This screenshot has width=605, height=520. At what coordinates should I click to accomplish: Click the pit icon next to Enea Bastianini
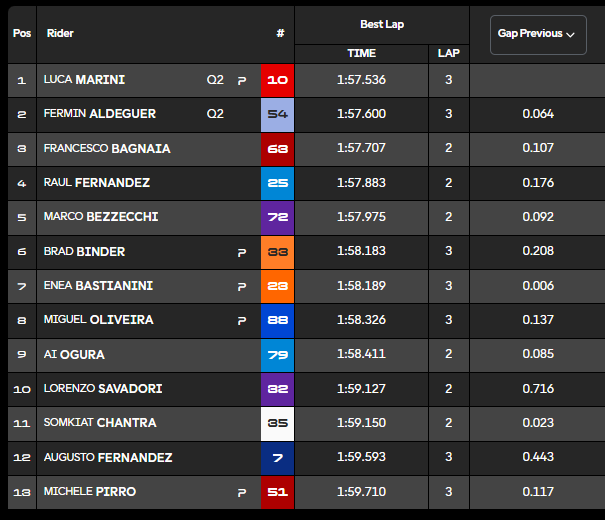241,286
